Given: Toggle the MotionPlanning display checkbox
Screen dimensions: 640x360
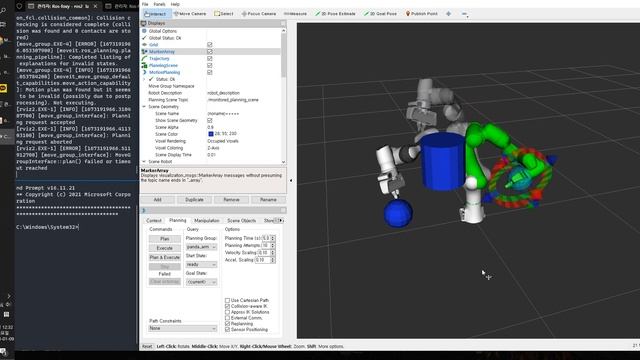Looking at the screenshot, I should 210,72.
